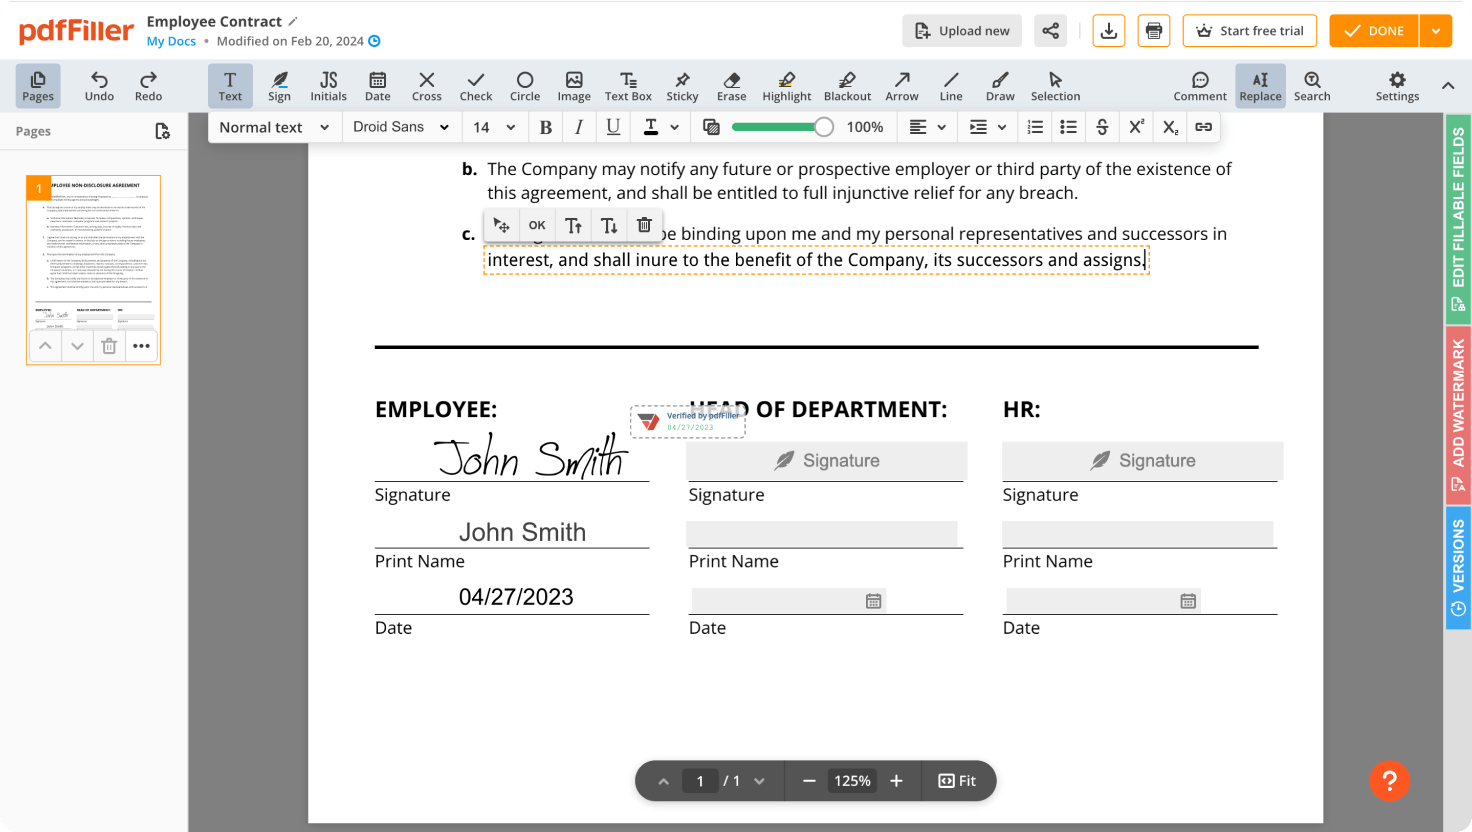The height and width of the screenshot is (832, 1472).
Task: Toggle bold formatting on the text
Action: click(545, 127)
